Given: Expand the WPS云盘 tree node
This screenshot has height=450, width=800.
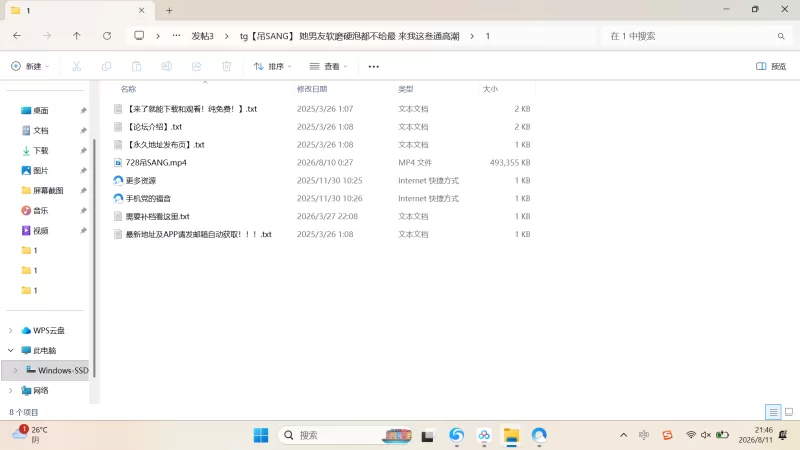Looking at the screenshot, I should click(x=11, y=331).
